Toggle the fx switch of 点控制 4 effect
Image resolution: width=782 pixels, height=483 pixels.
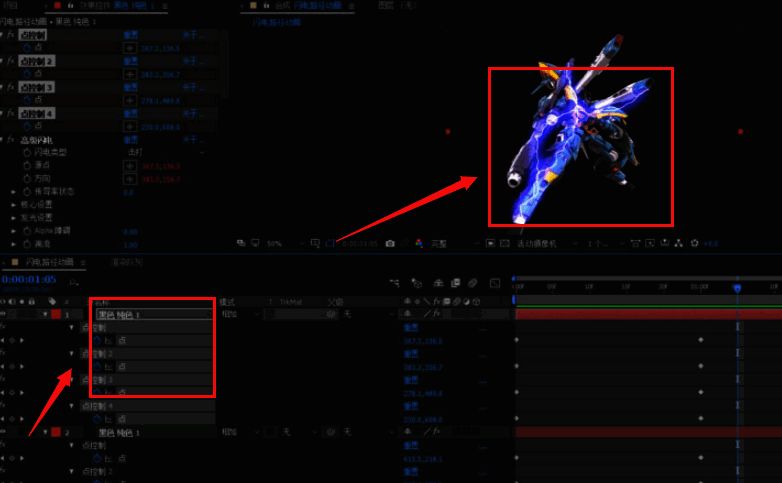10,113
